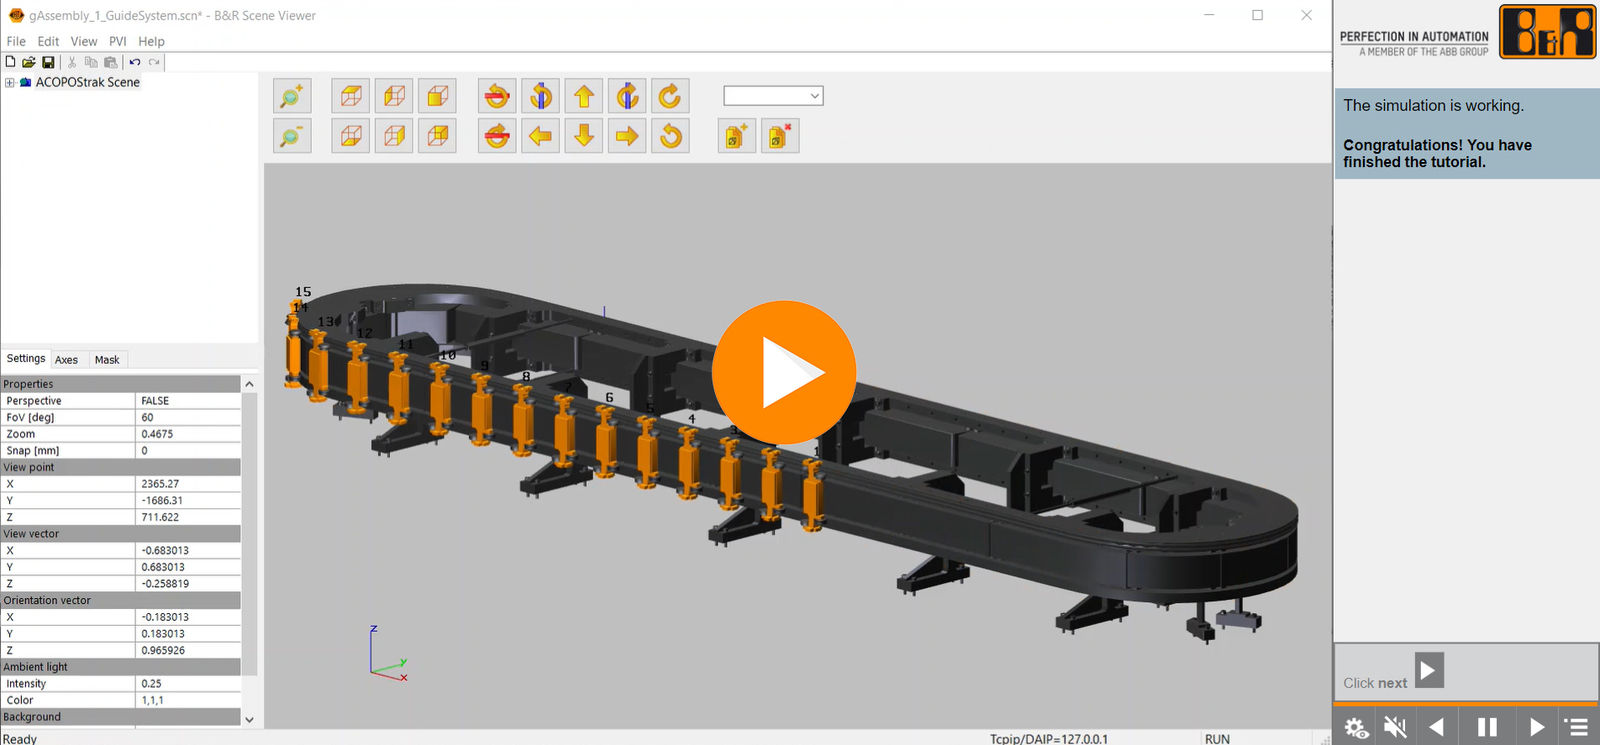Toggle the tutorial sound mute icon
1600x745 pixels.
click(1395, 727)
